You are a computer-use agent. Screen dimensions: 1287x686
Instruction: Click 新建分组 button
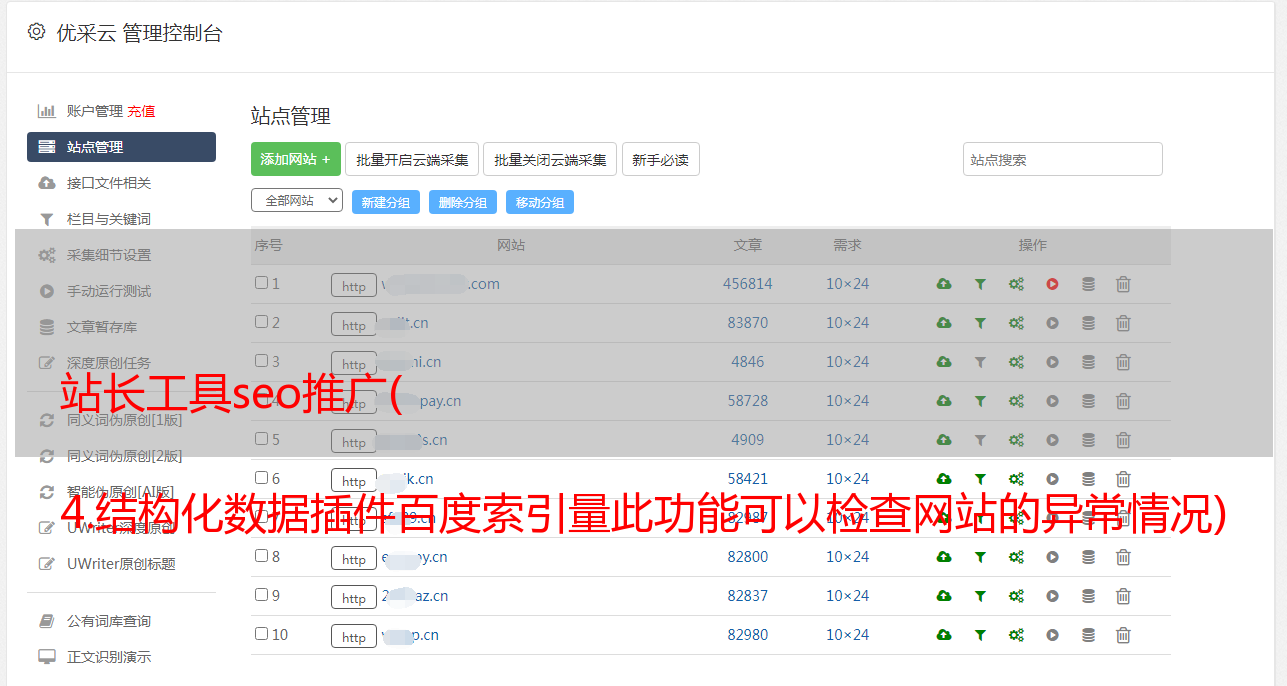click(x=386, y=202)
